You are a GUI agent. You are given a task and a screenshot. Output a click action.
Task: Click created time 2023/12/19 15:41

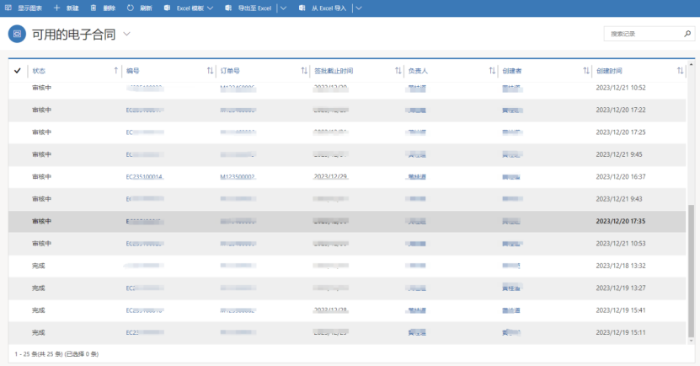coord(621,310)
